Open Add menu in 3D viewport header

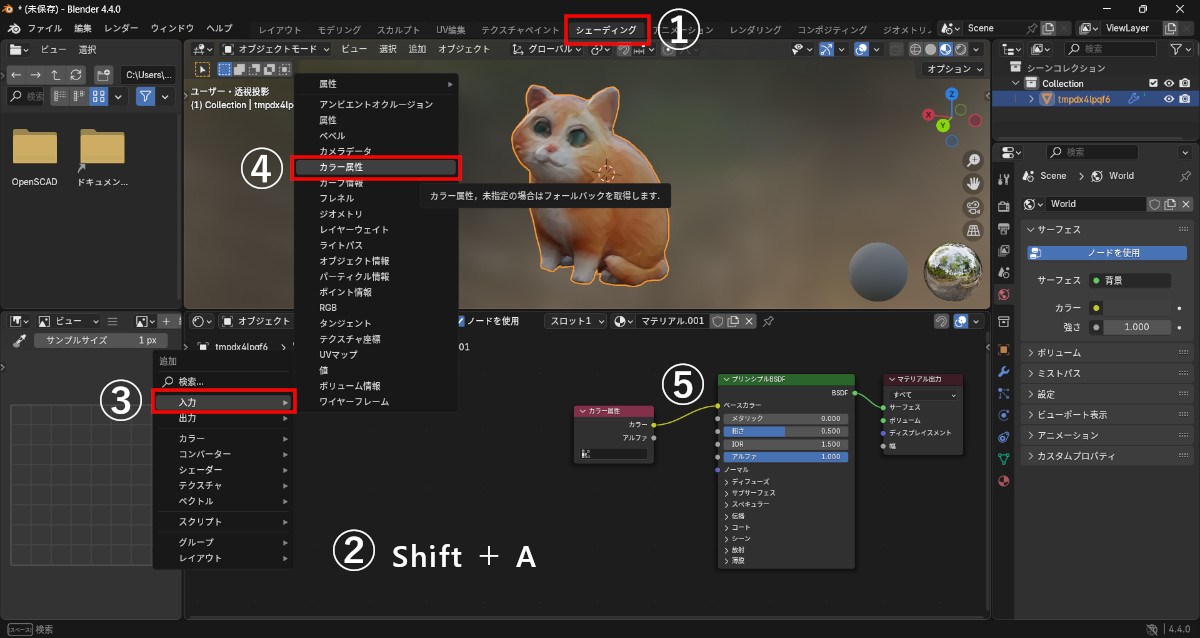(417, 49)
